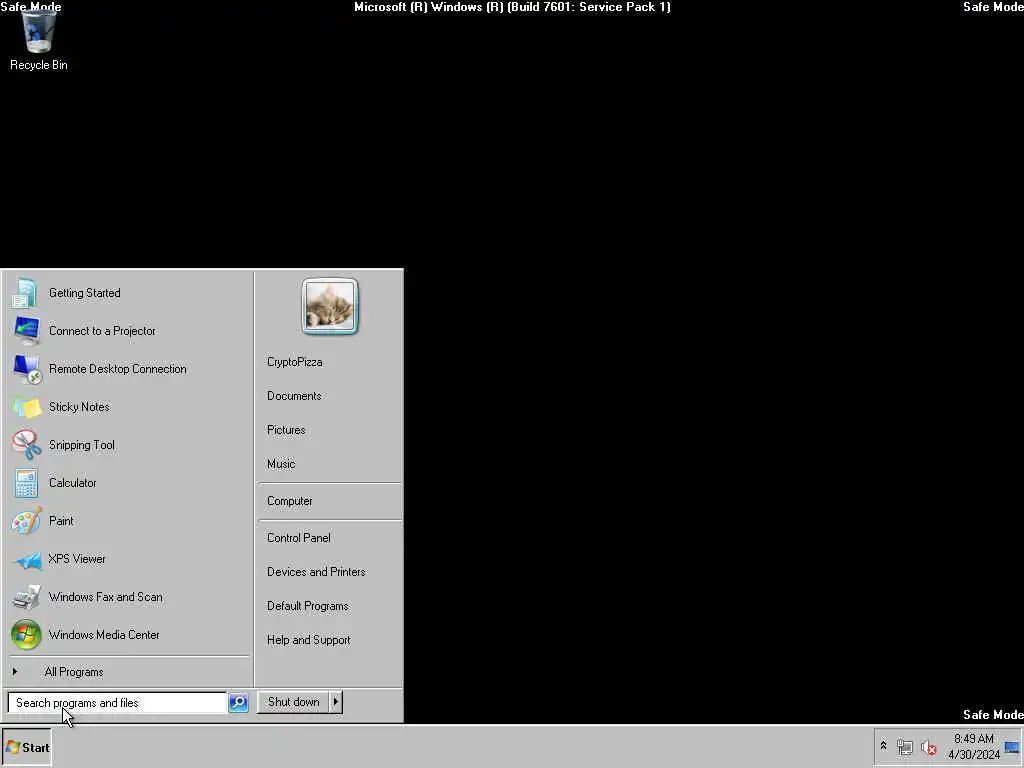Image resolution: width=1024 pixels, height=768 pixels.
Task: Show hidden tray icons chevron
Action: click(884, 746)
